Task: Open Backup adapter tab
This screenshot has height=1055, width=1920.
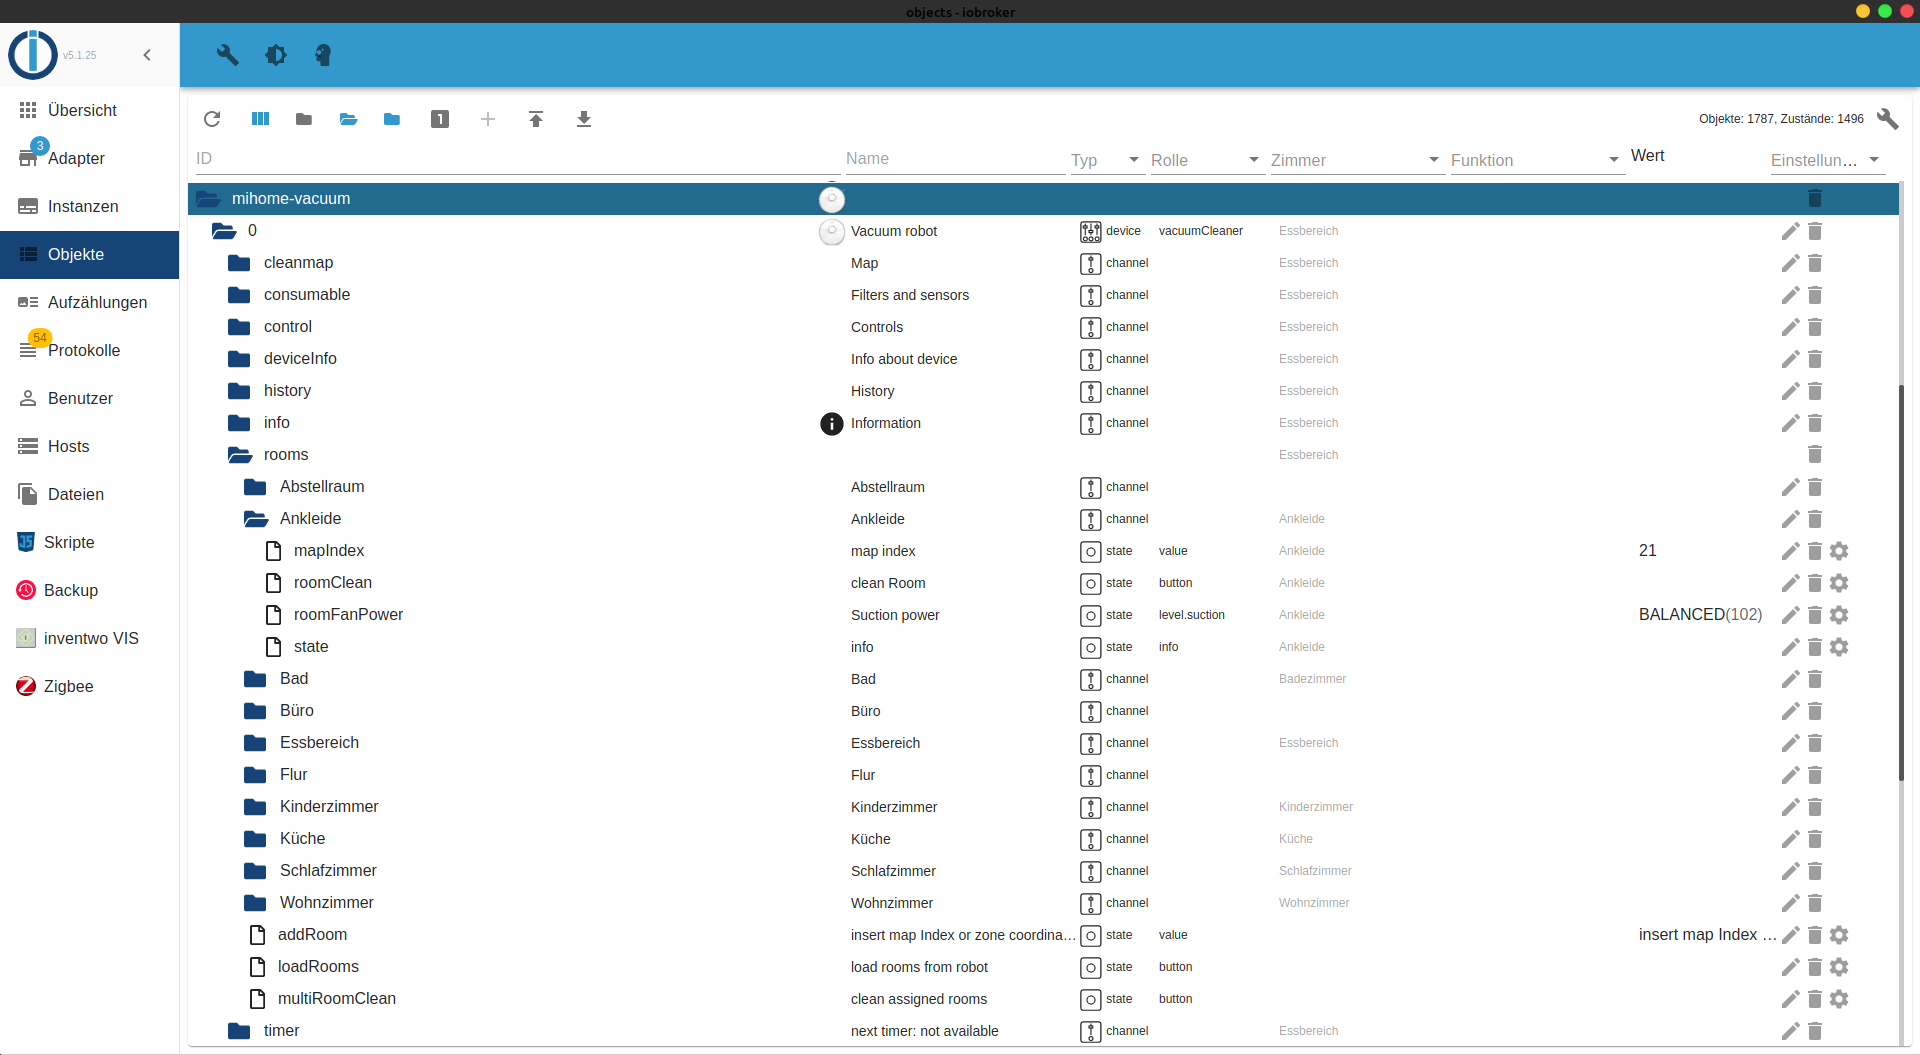Action: pos(90,590)
